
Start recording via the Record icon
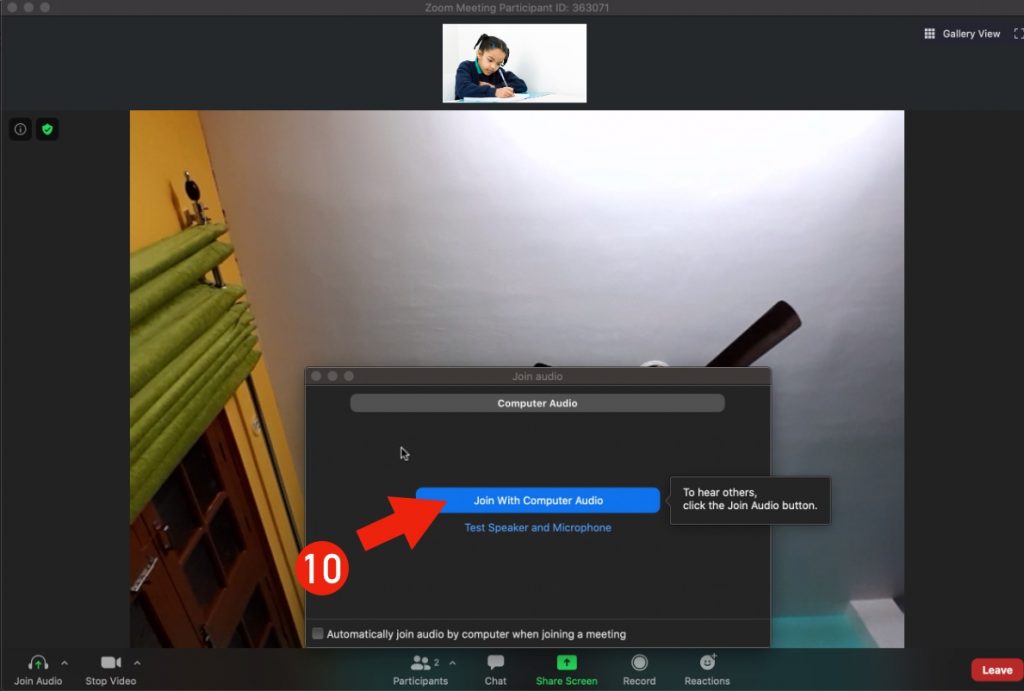639,662
